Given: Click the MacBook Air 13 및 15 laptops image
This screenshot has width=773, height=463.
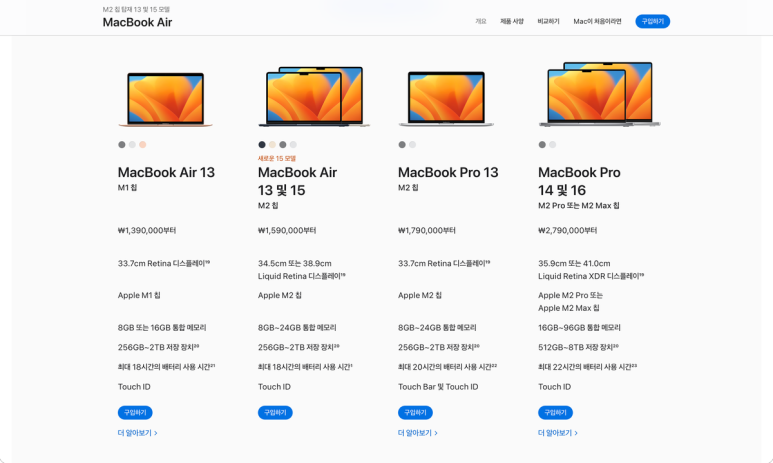Looking at the screenshot, I should (314, 96).
